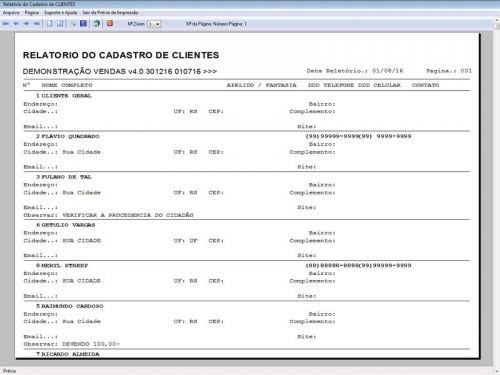Select the RICARDO ALMEIDA record name
500x375 pixels.
coord(70,354)
